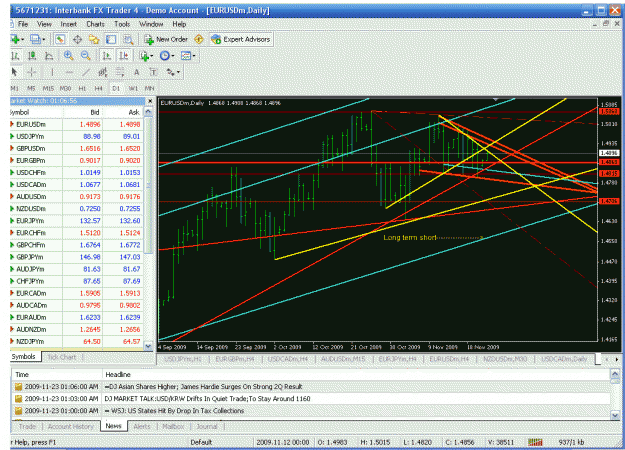Open the Insert menu

click(69, 24)
